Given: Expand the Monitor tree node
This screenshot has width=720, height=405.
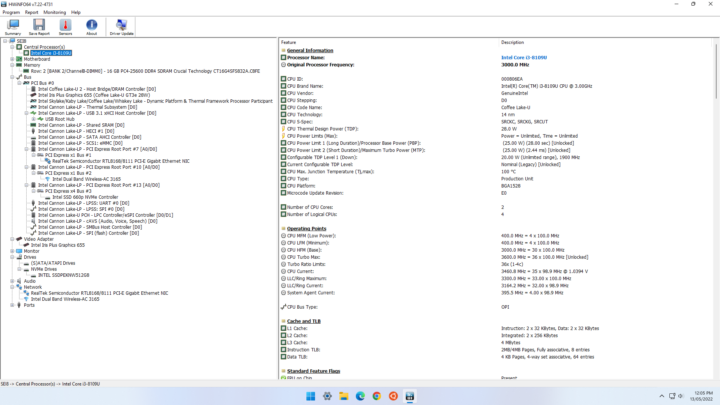Looking at the screenshot, I should [x=12, y=251].
